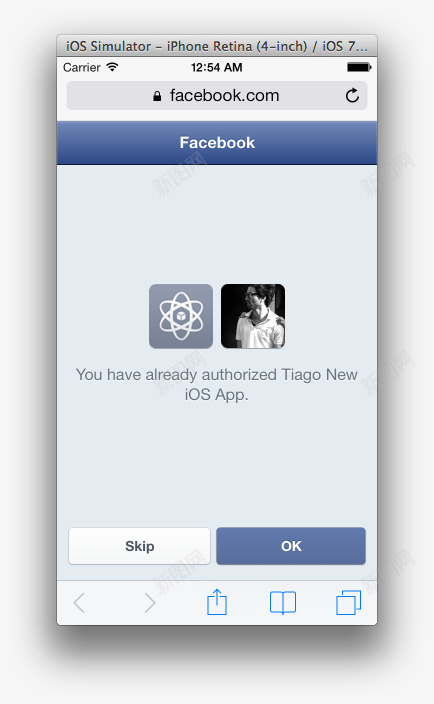The image size is (434, 704).
Task: Go back using Safari's back arrow
Action: tap(79, 603)
